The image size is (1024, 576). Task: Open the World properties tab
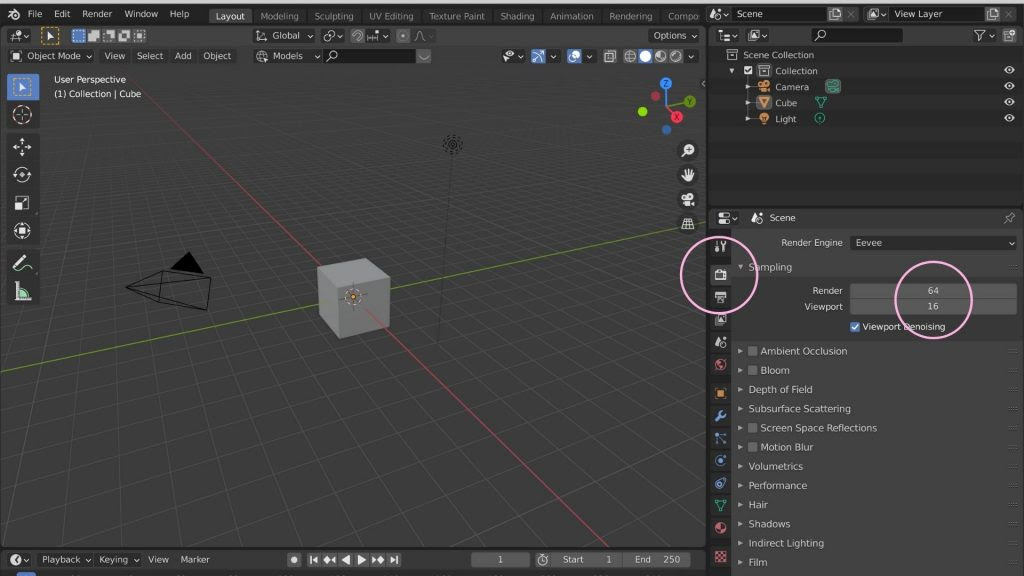click(720, 365)
